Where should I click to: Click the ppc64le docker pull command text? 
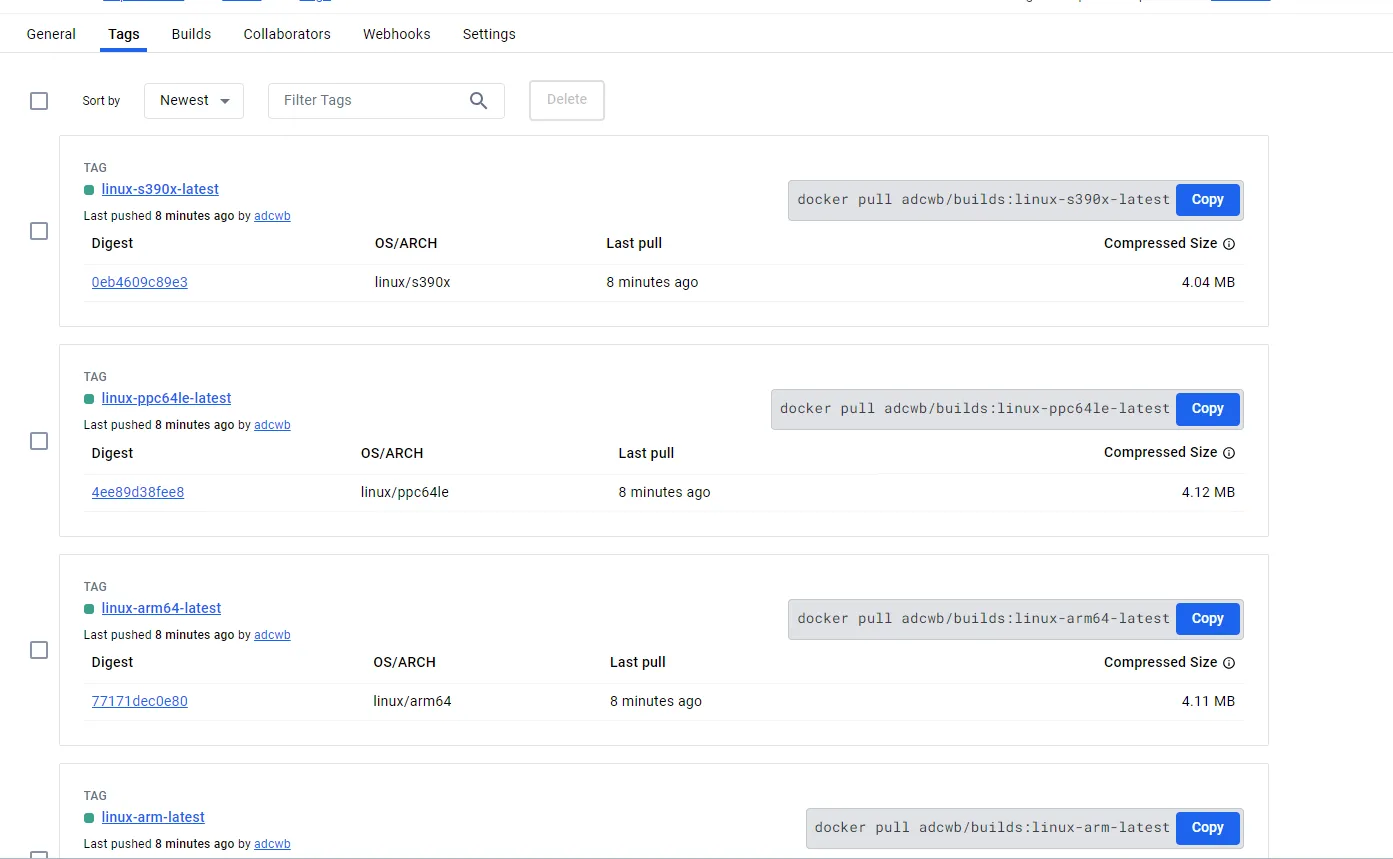[x=975, y=409]
